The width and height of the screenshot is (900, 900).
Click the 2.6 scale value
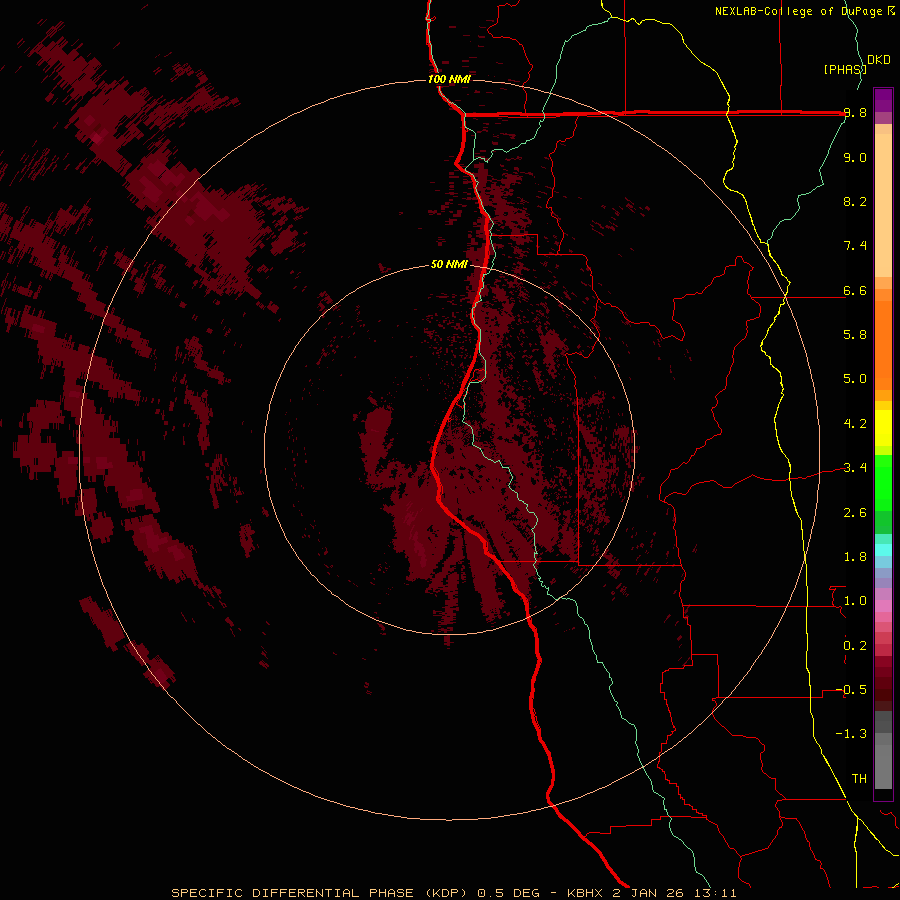855,513
